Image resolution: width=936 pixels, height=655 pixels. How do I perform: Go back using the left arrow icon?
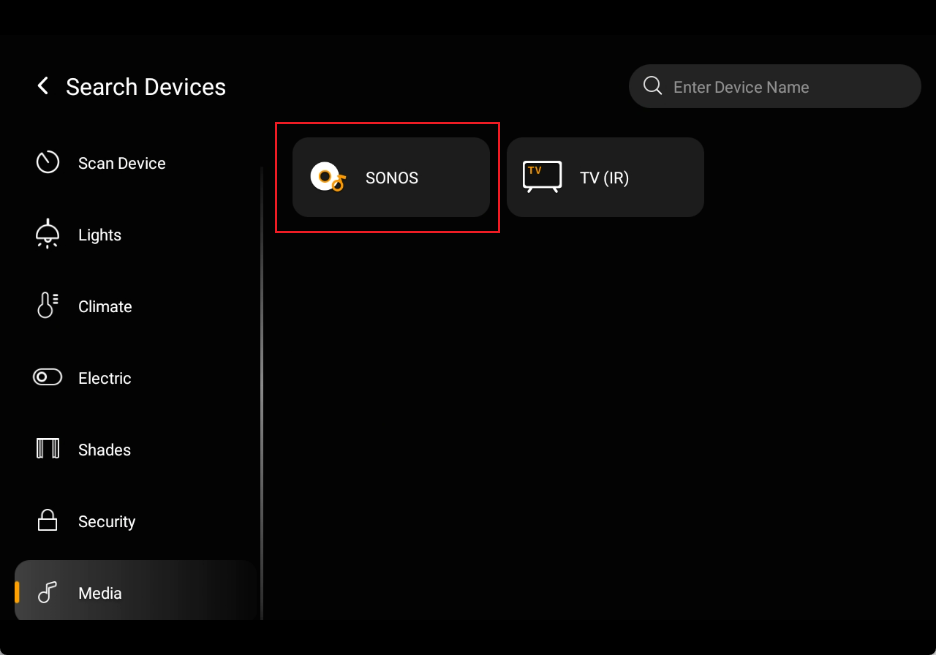(42, 86)
